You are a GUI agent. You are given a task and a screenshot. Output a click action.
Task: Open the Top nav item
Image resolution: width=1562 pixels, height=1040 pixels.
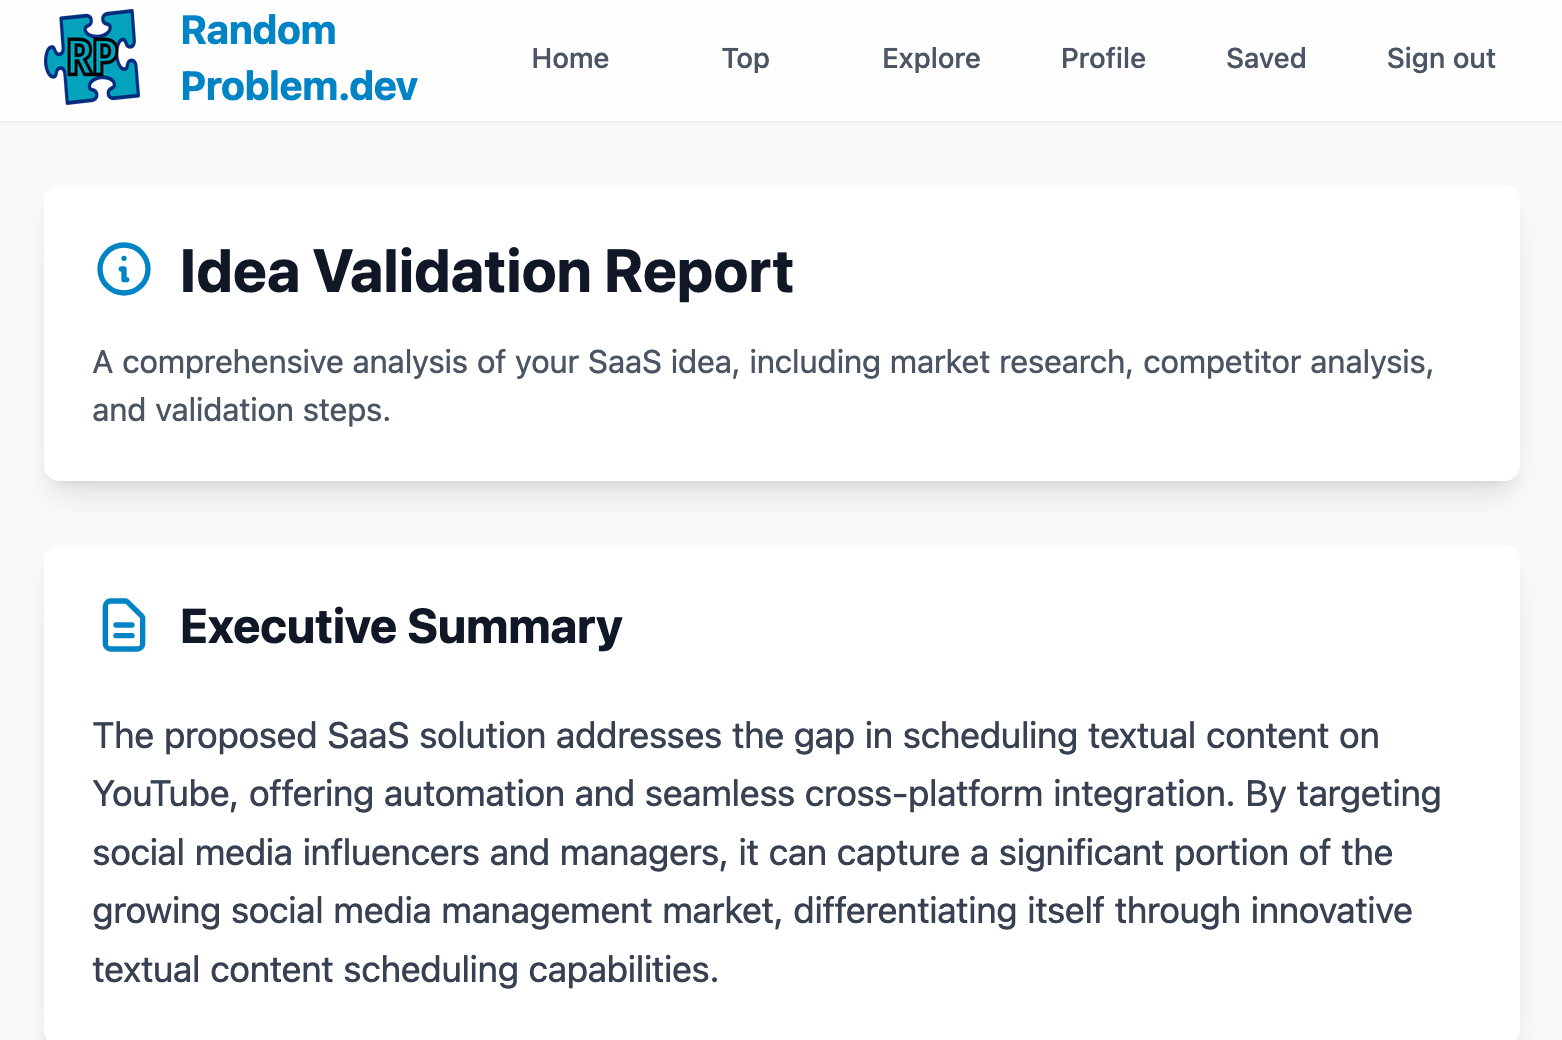pyautogui.click(x=746, y=58)
